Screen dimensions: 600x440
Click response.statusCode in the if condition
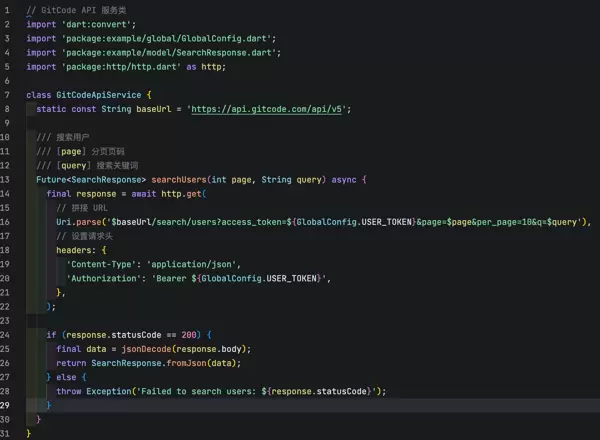click(115, 334)
